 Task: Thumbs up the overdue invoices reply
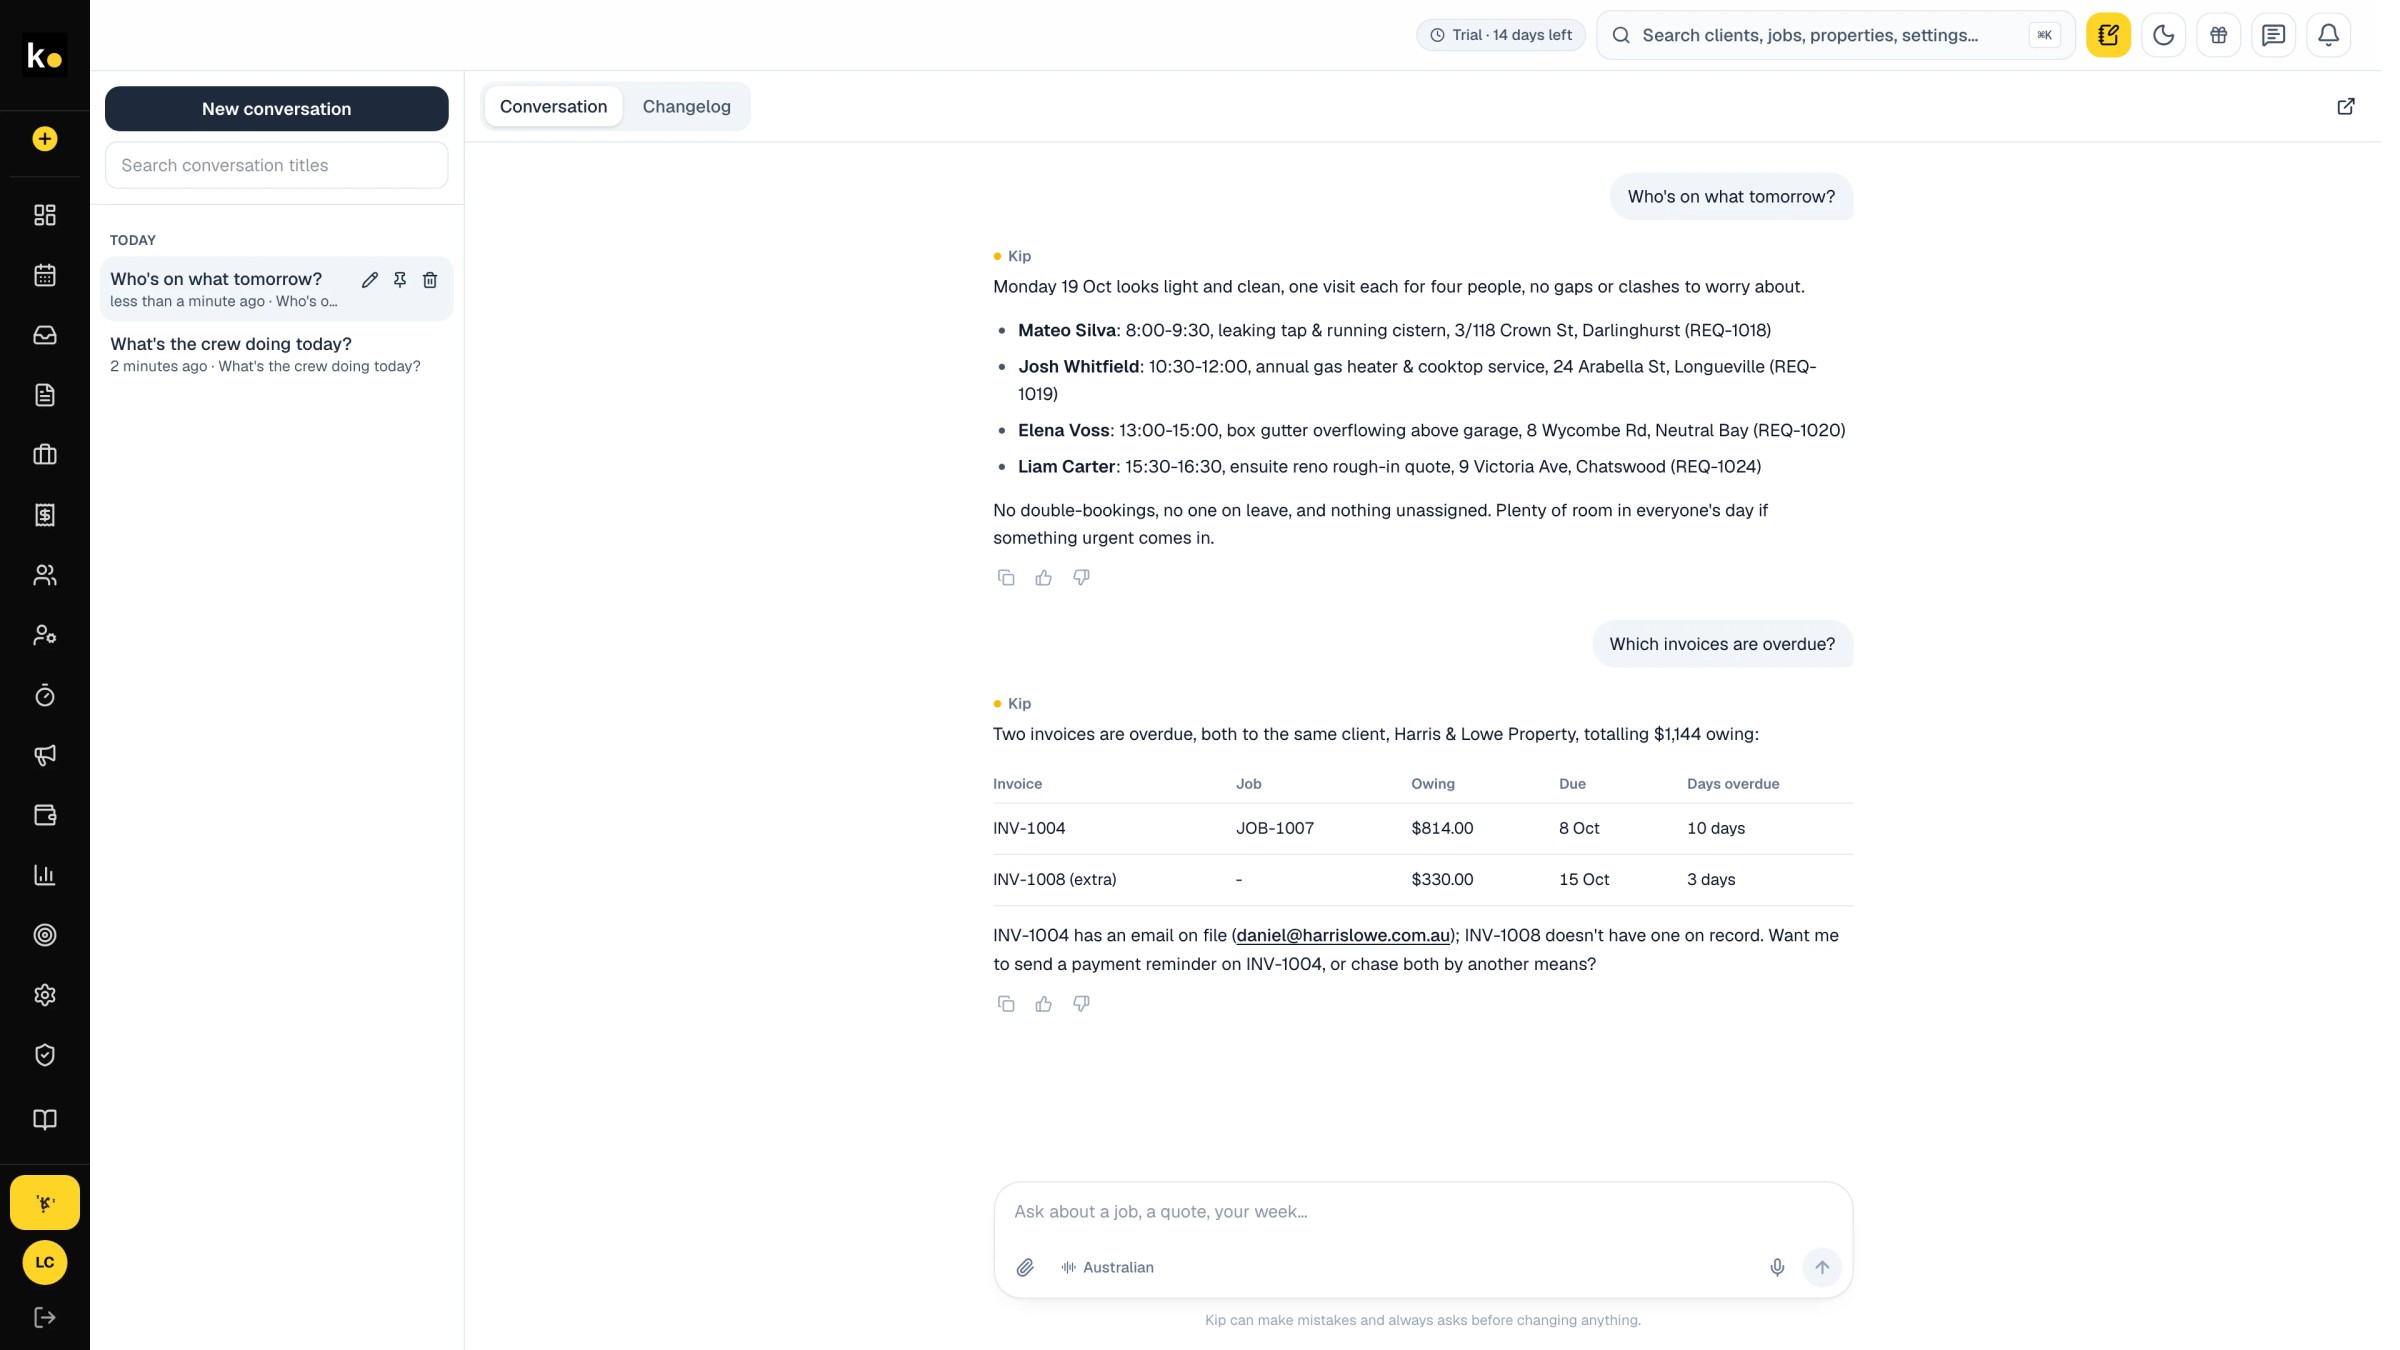click(x=1044, y=1004)
